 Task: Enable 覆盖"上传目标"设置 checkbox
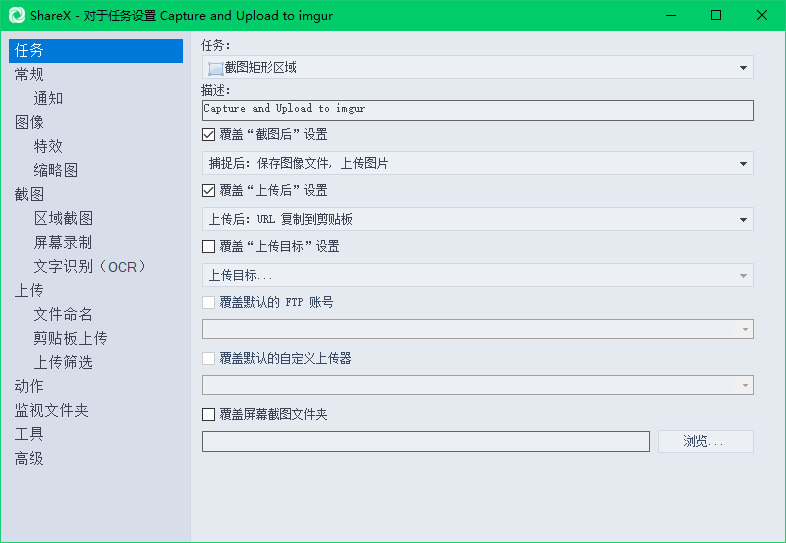[209, 246]
